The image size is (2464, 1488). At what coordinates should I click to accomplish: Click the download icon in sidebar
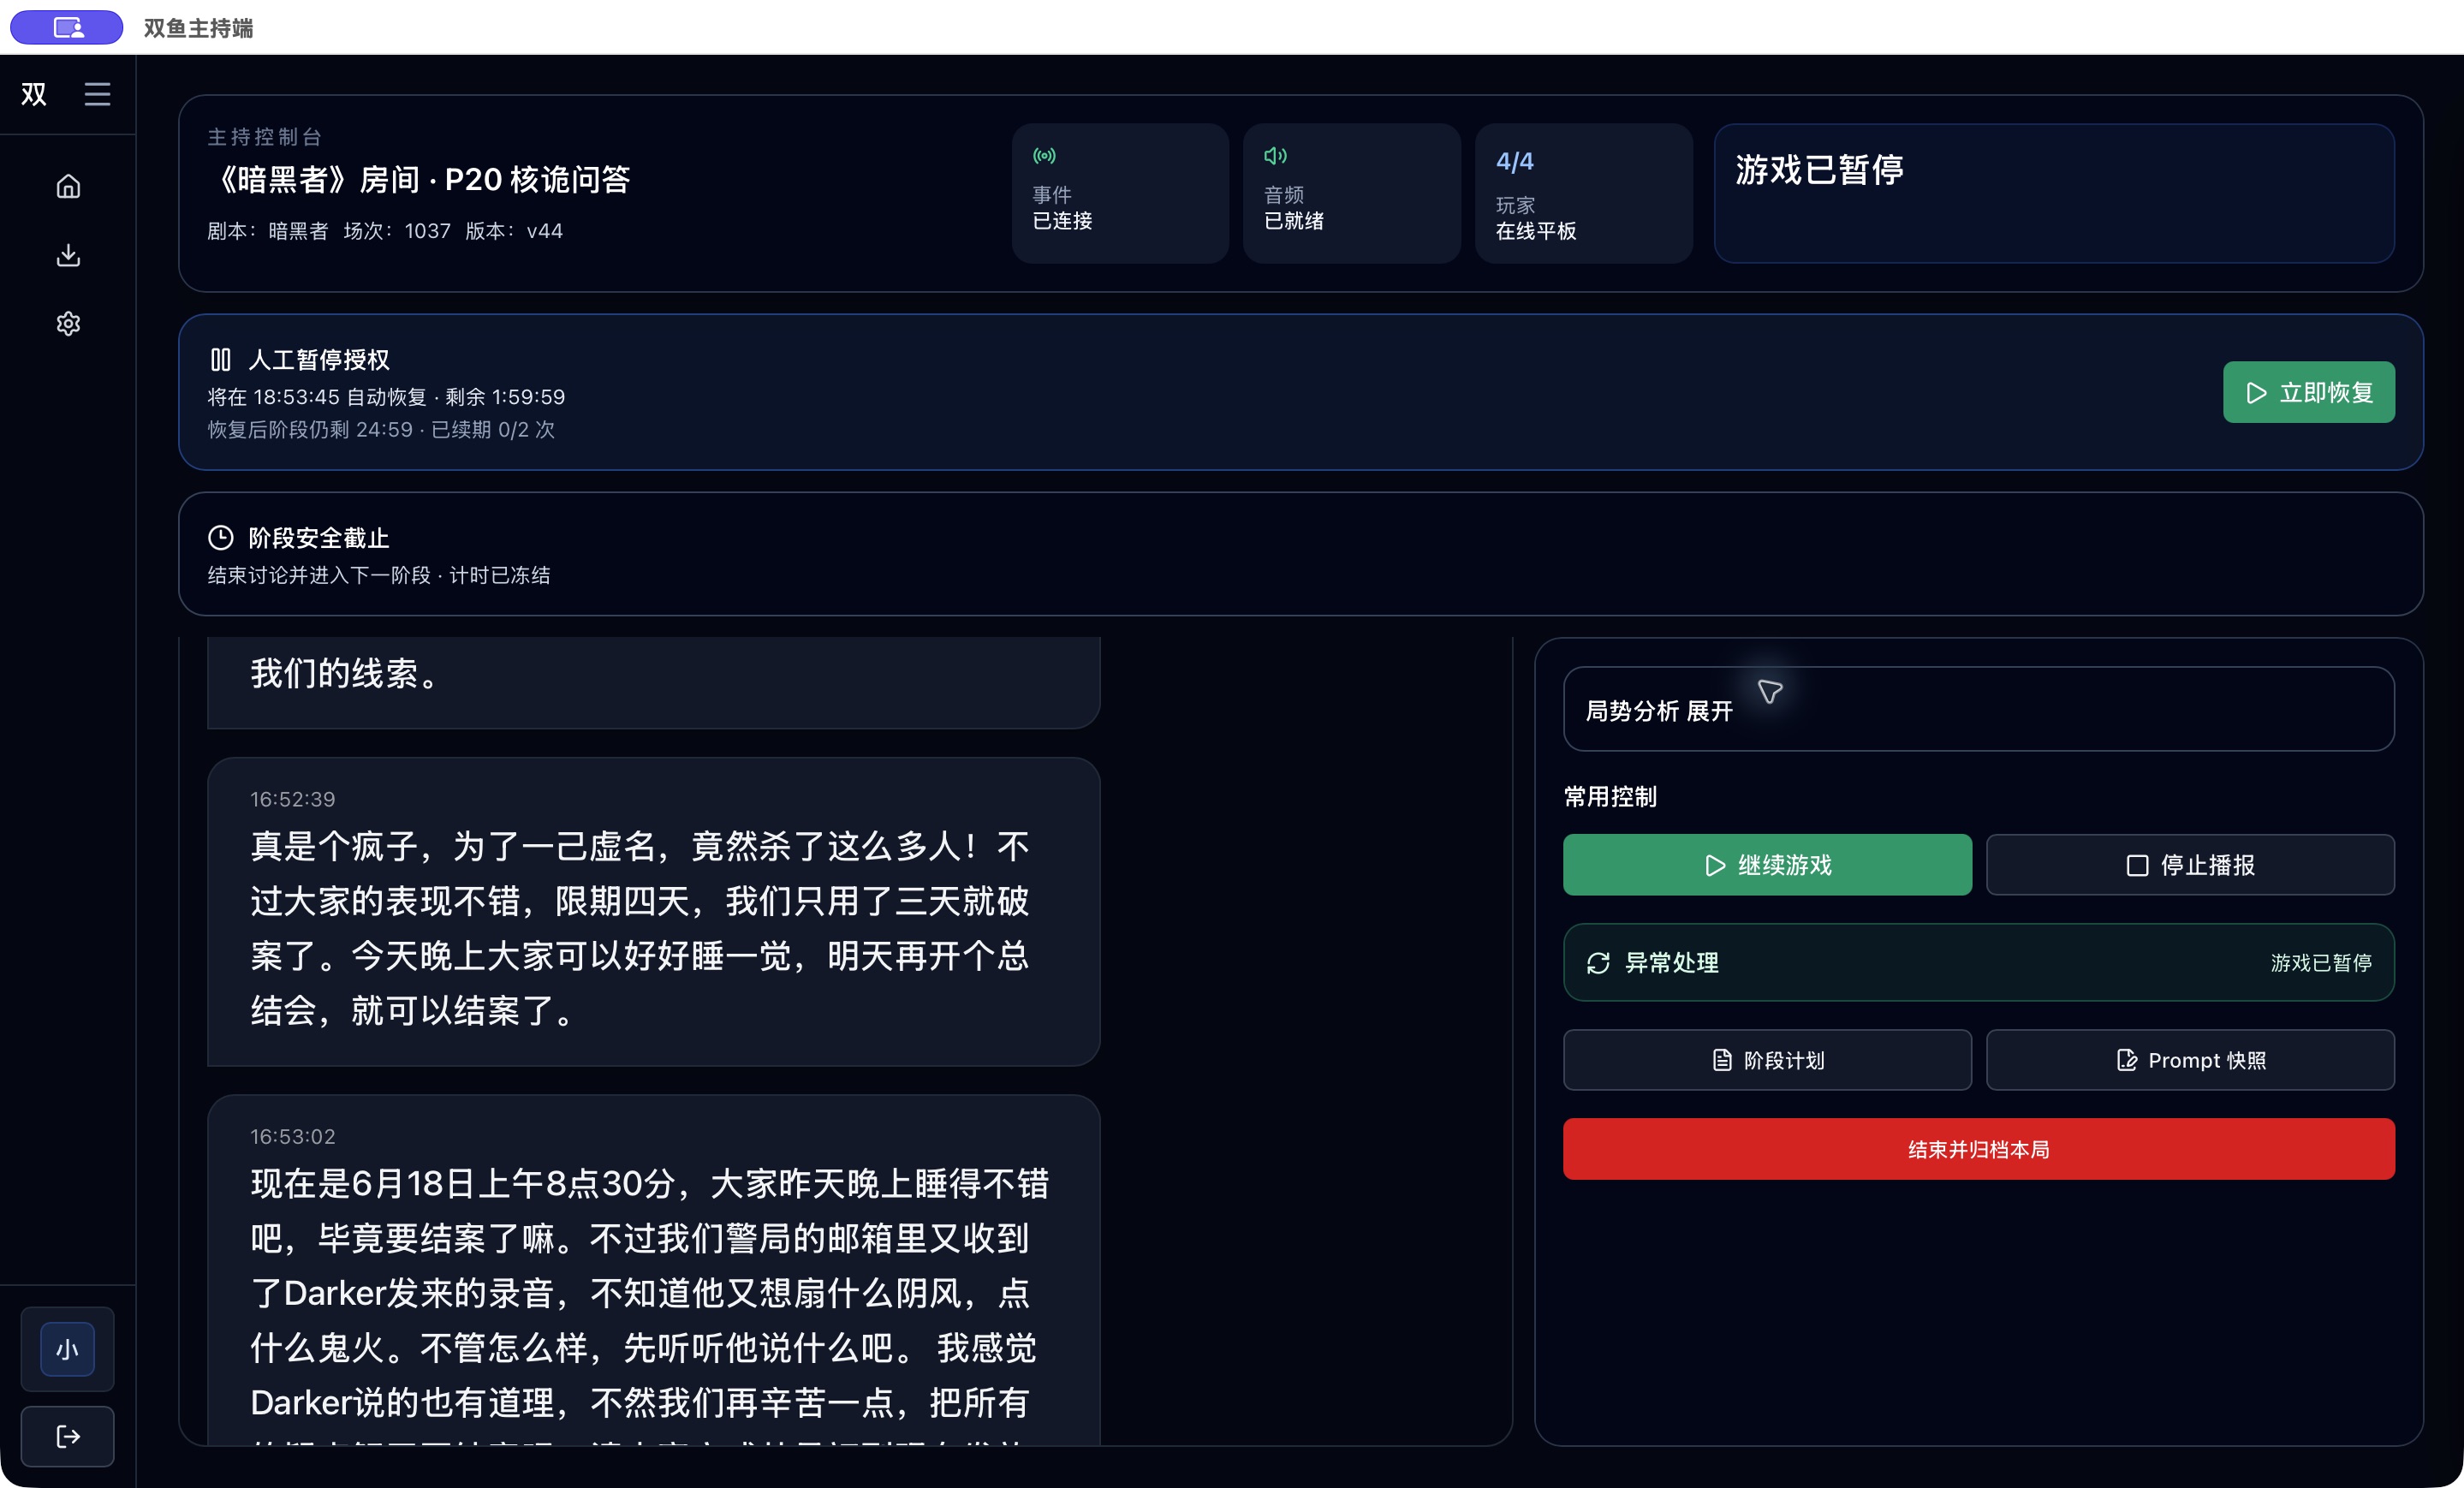coord(68,255)
